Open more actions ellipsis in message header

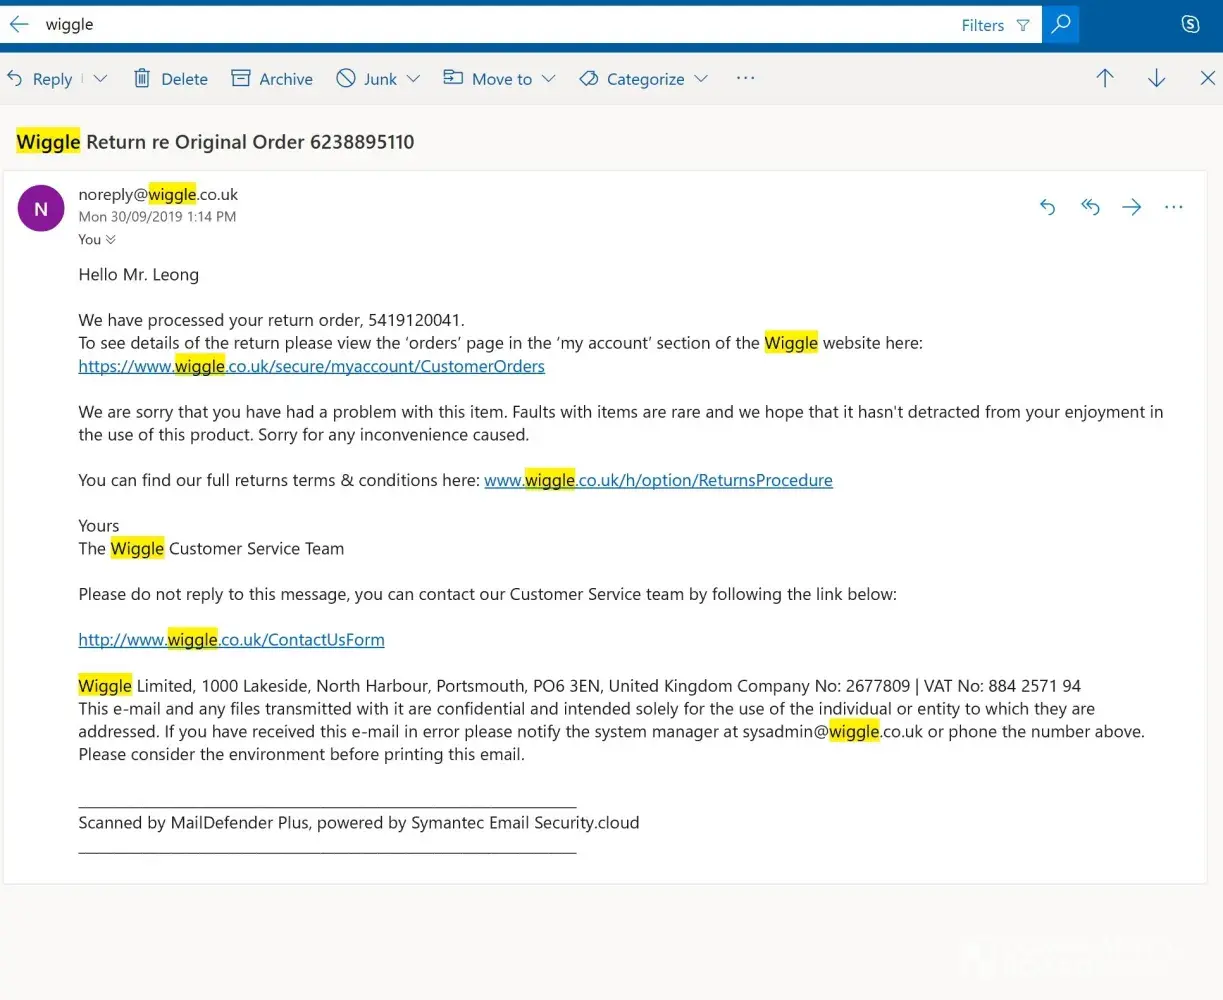pos(1174,207)
